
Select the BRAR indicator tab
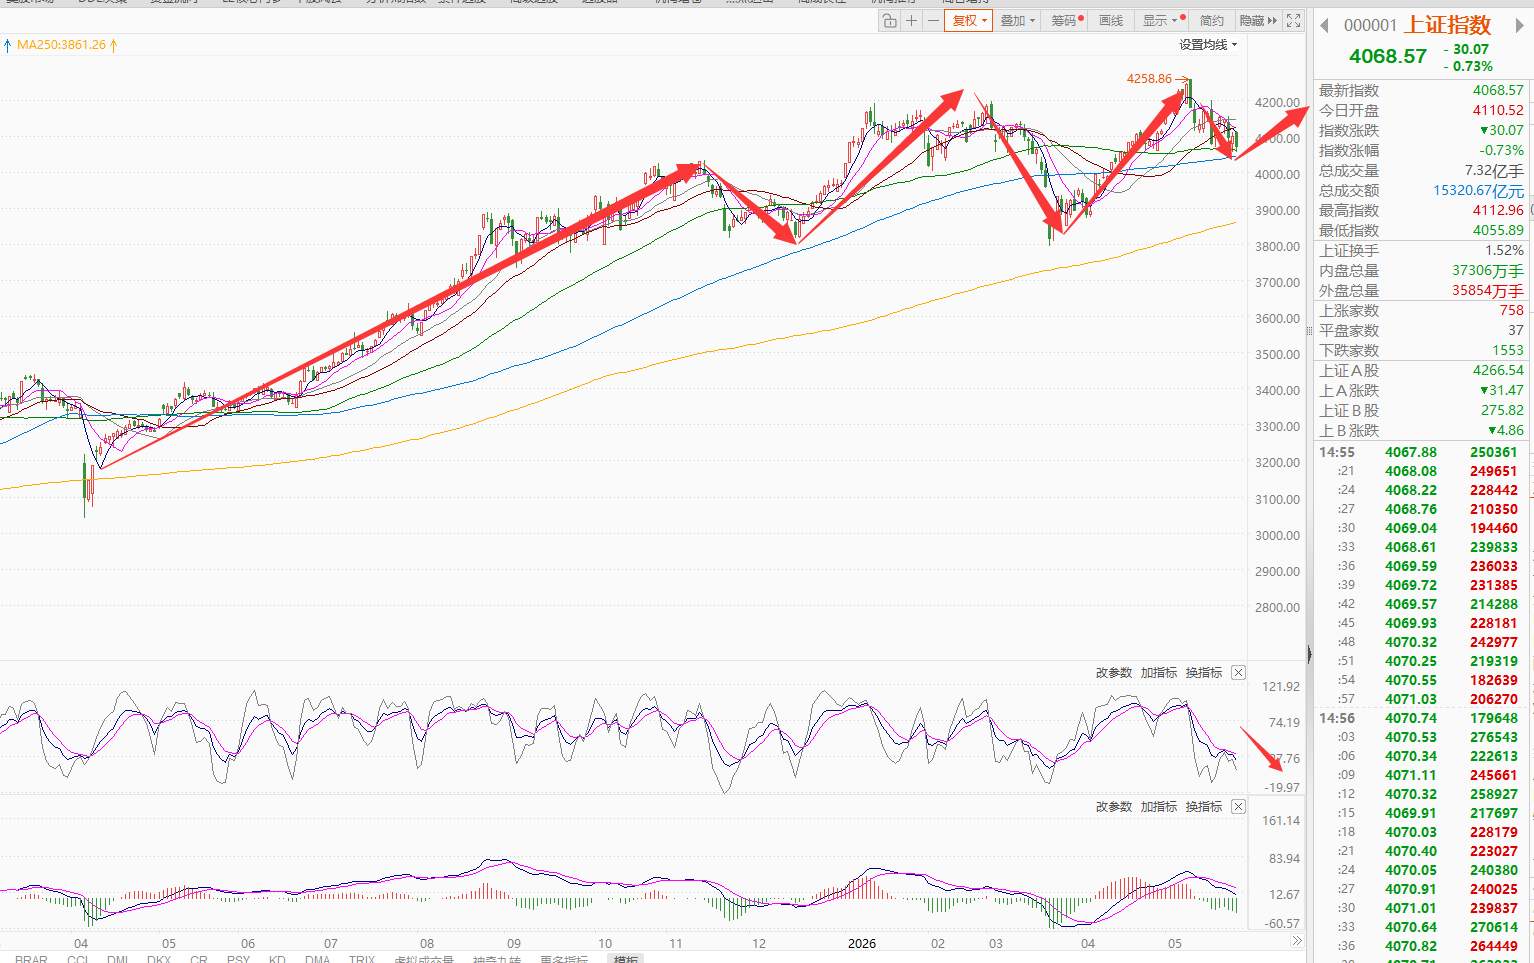31,959
